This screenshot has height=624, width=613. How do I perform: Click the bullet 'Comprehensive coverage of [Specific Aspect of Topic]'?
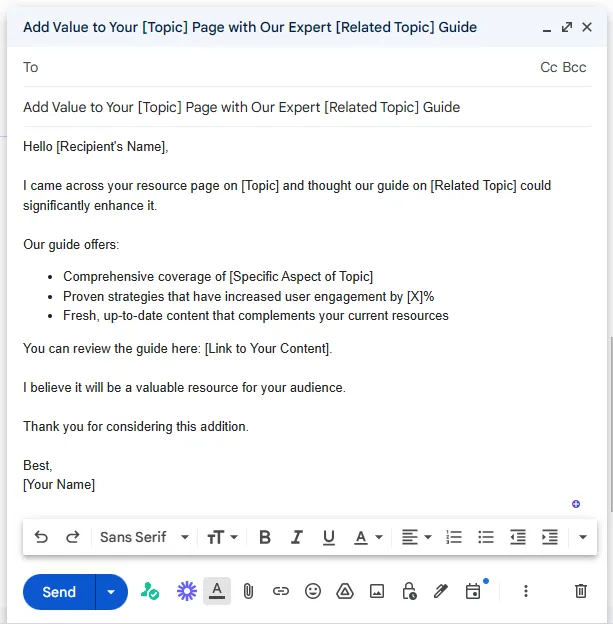click(218, 277)
